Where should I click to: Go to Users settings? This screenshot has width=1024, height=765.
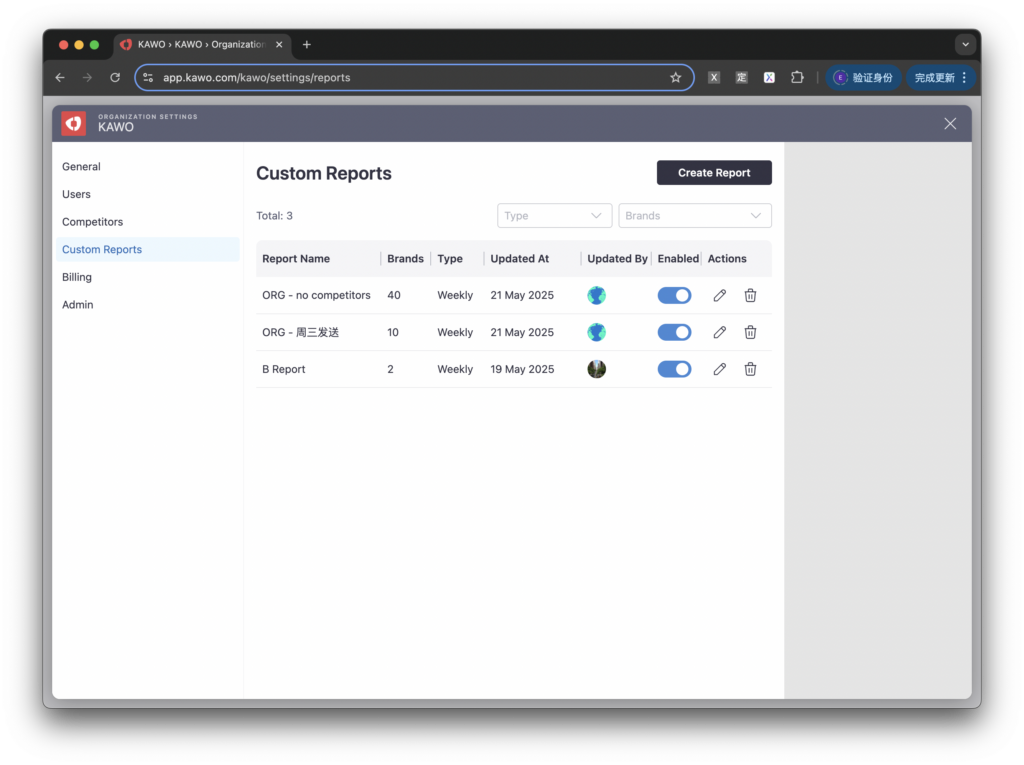[77, 195]
